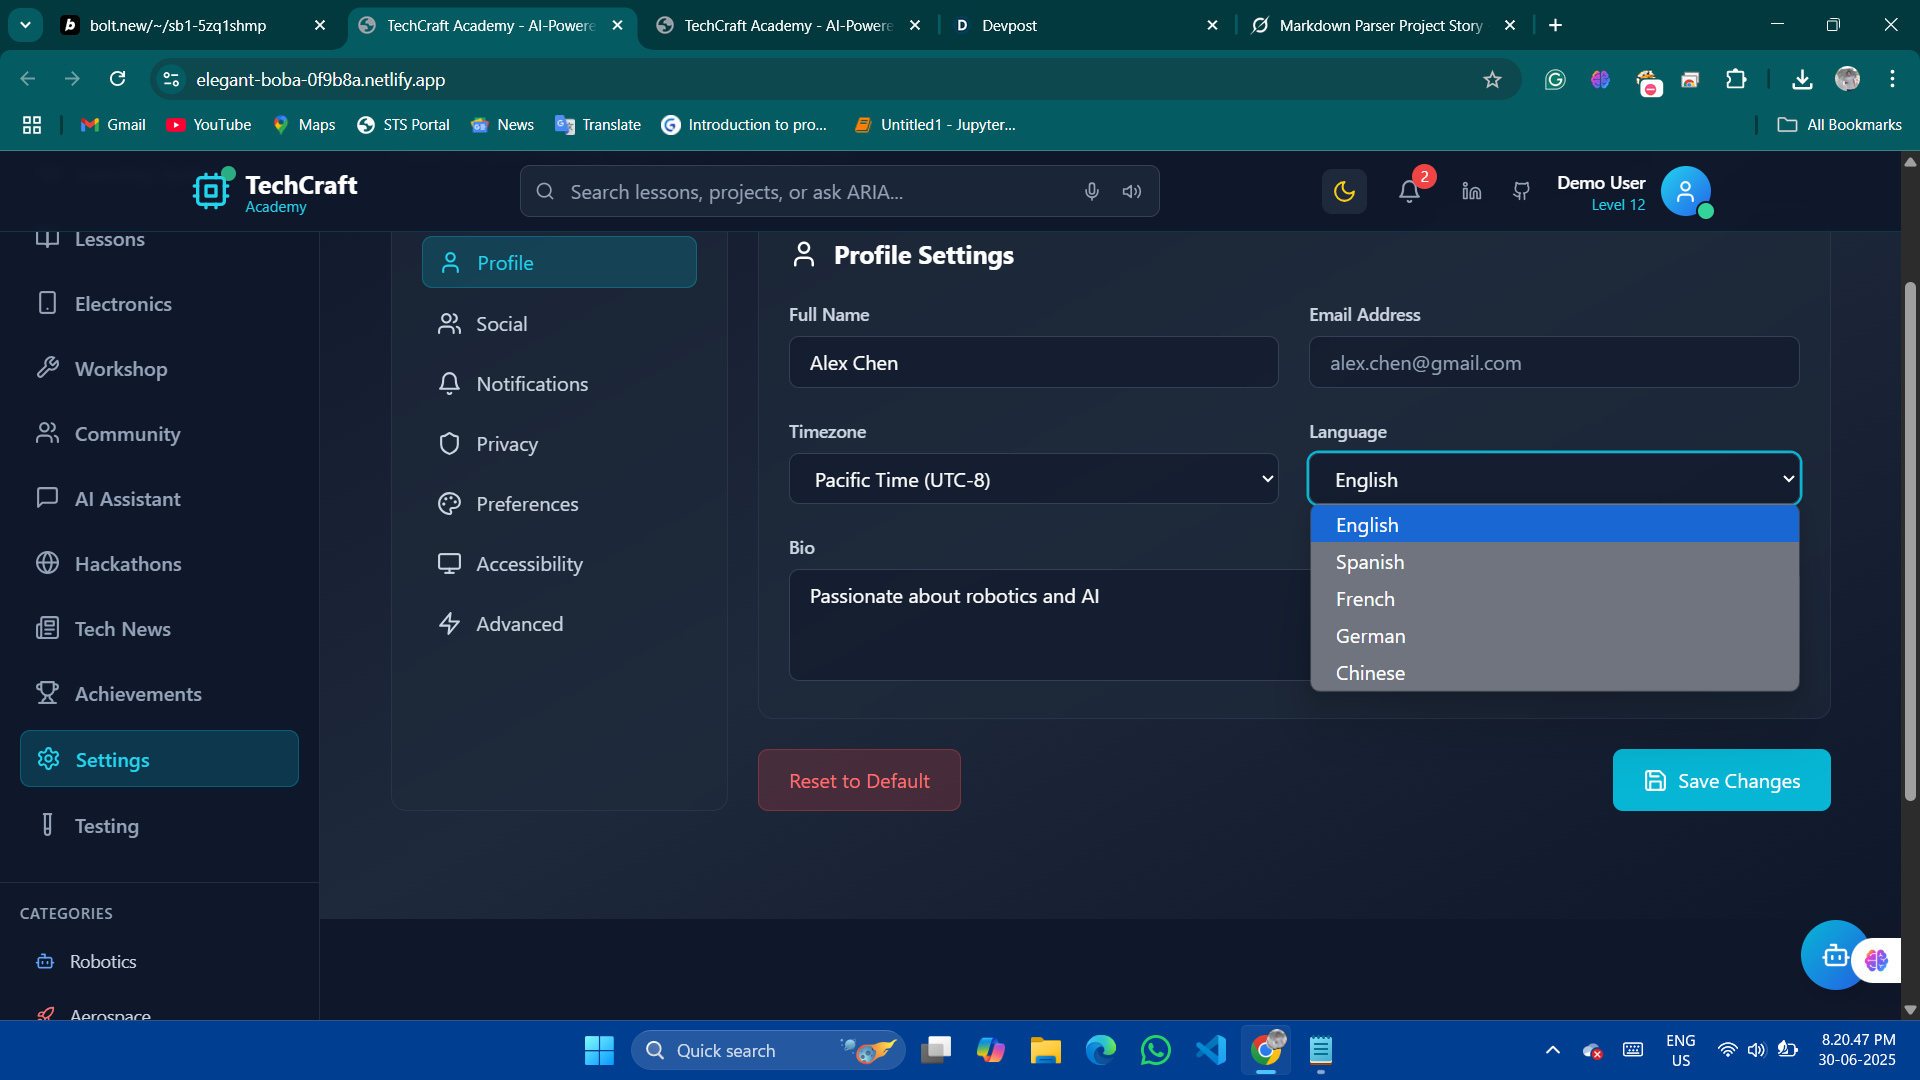This screenshot has width=1920, height=1080.
Task: Click microphone icon in search bar
Action: pyautogui.click(x=1092, y=192)
